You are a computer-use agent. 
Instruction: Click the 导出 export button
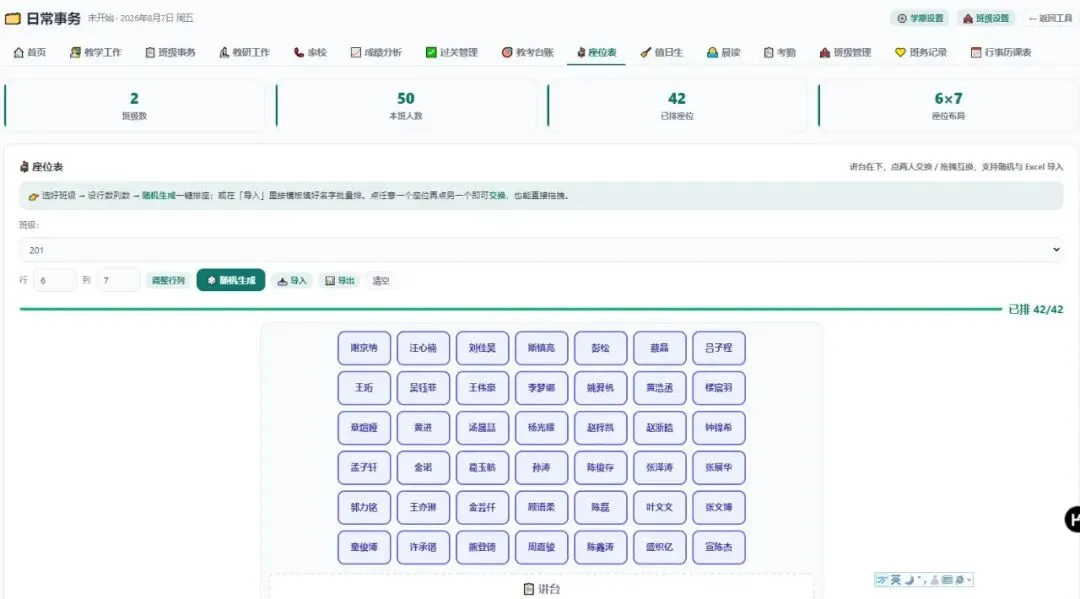point(340,281)
